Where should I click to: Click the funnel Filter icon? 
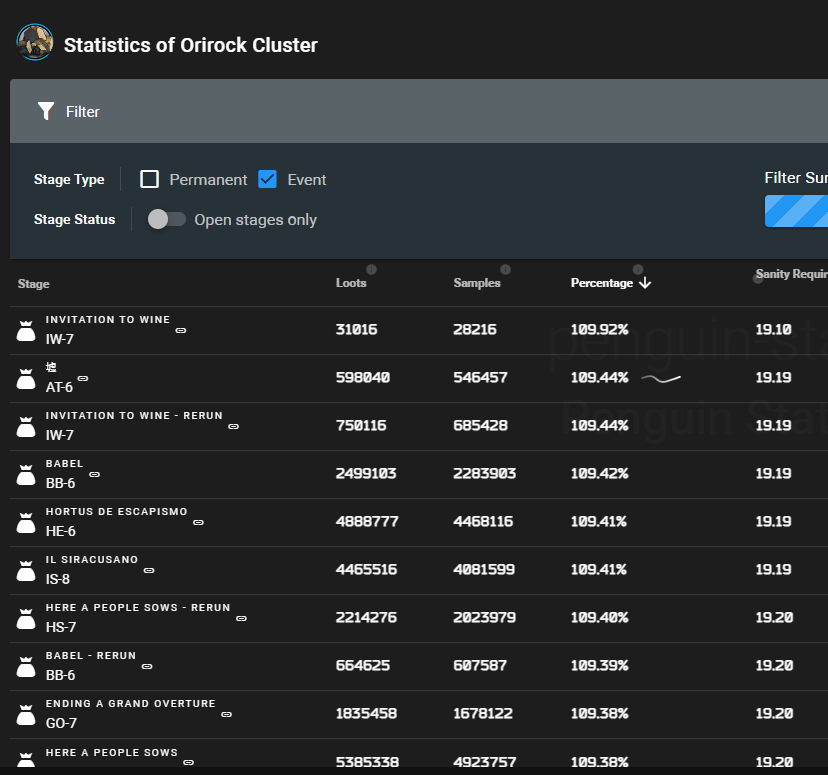pos(46,111)
